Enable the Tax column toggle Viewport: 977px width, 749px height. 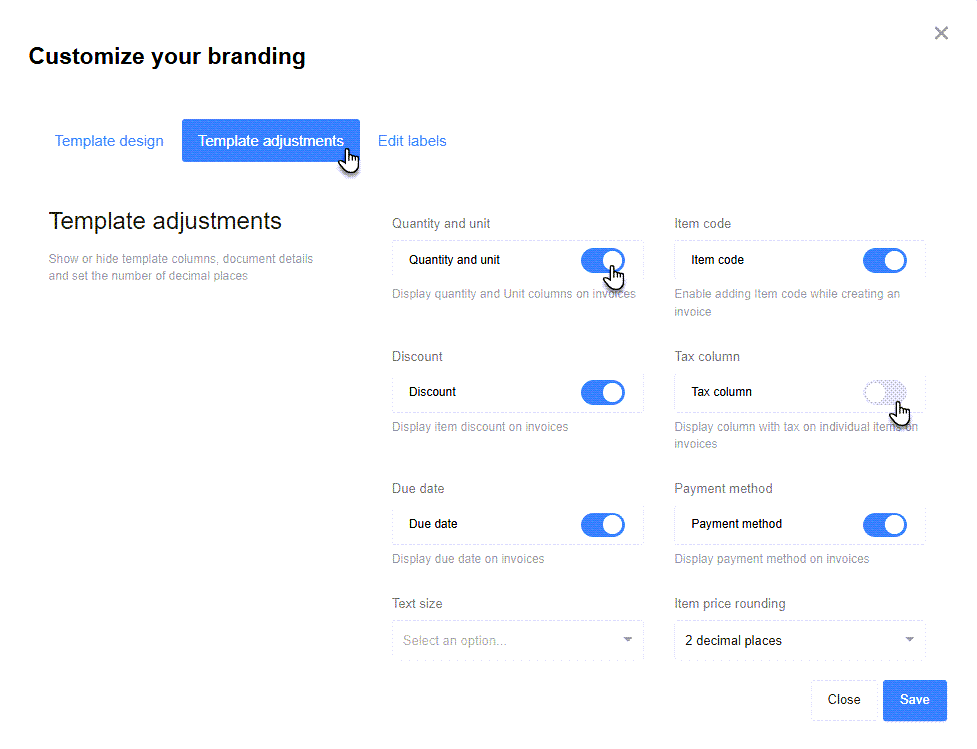pos(884,392)
